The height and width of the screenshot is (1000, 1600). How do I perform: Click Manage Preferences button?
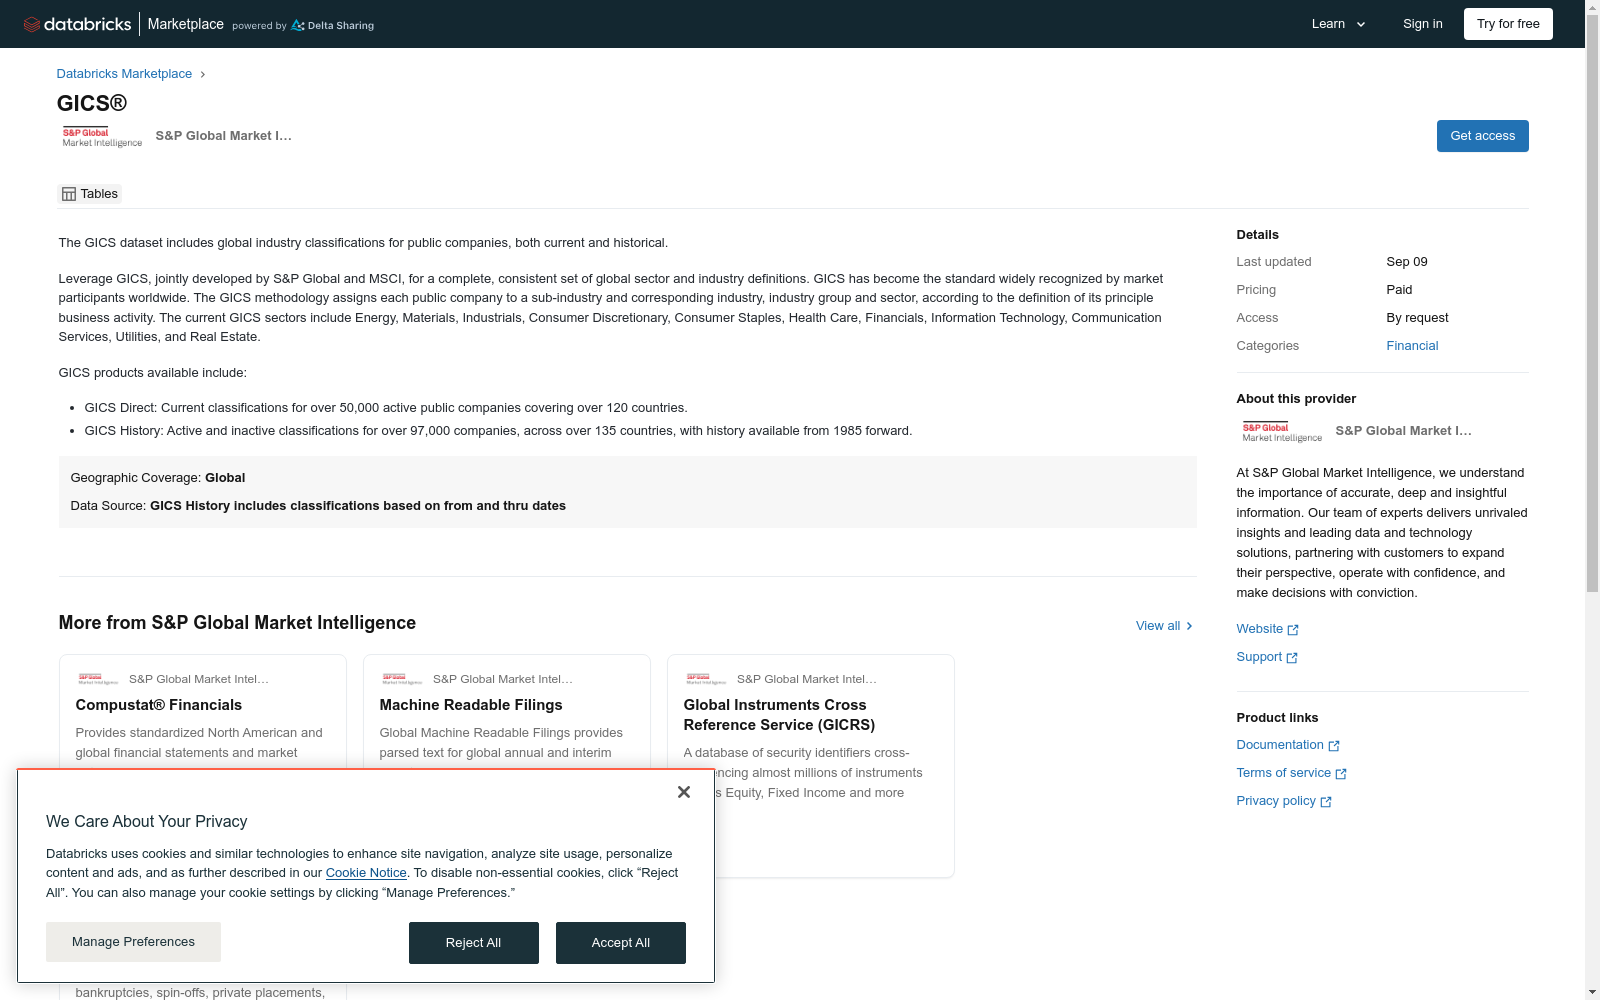133,942
